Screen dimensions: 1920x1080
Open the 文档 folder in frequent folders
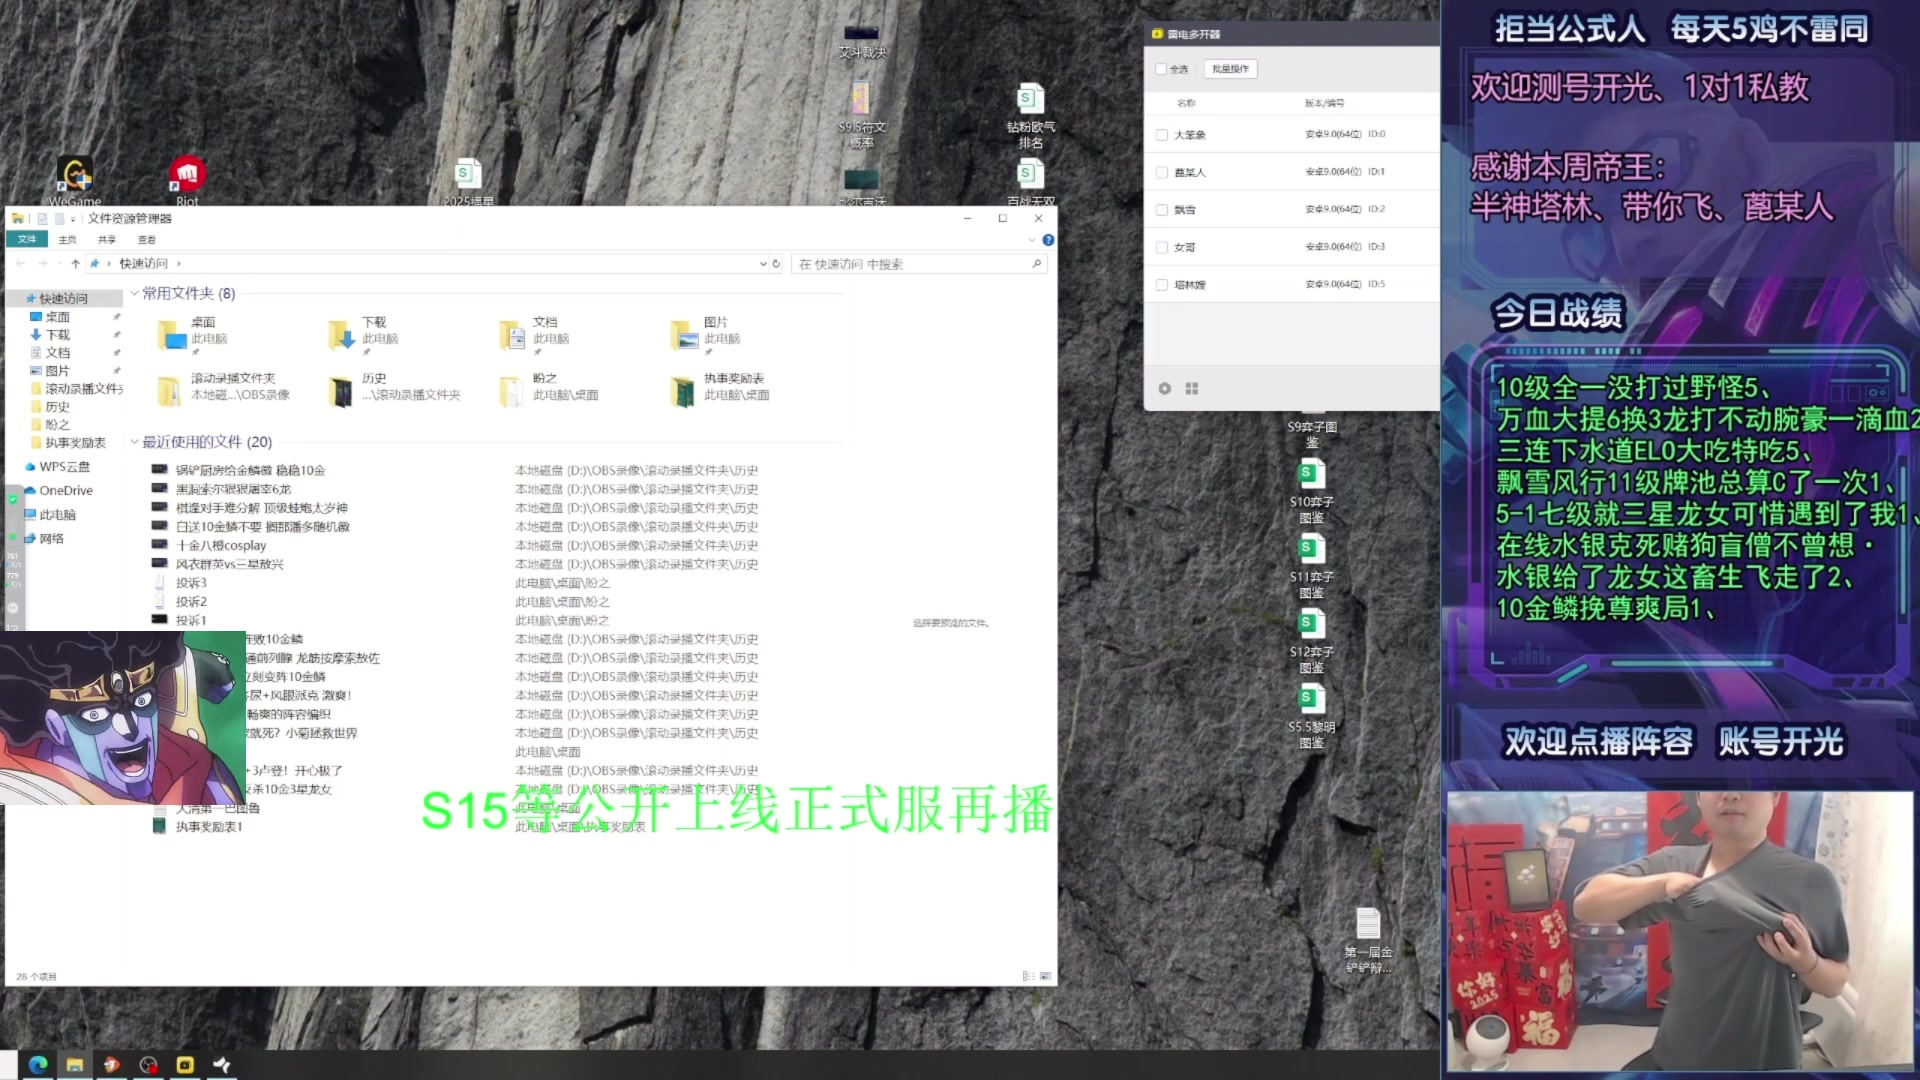(535, 335)
